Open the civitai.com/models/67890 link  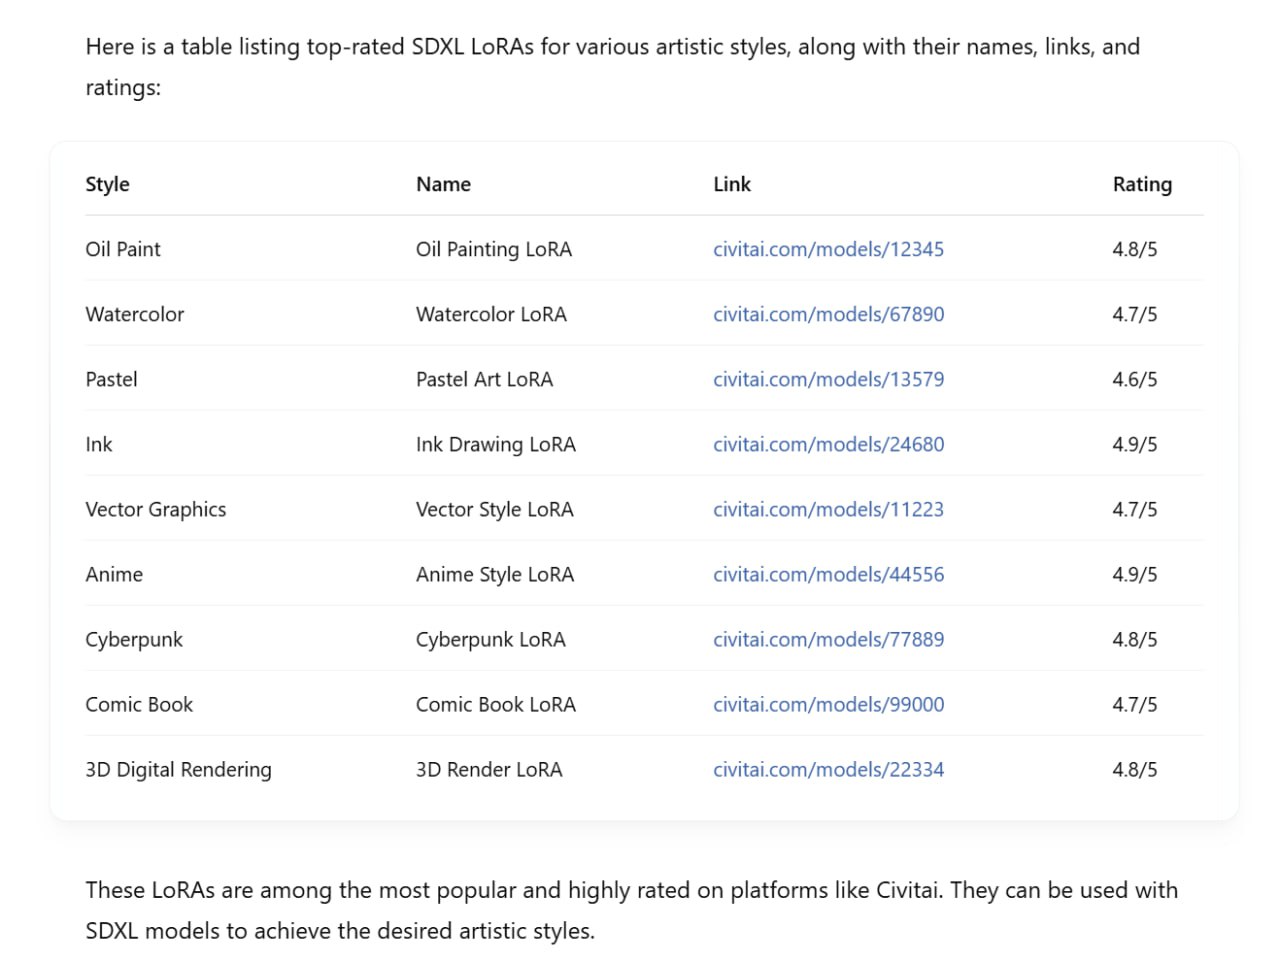pyautogui.click(x=828, y=314)
